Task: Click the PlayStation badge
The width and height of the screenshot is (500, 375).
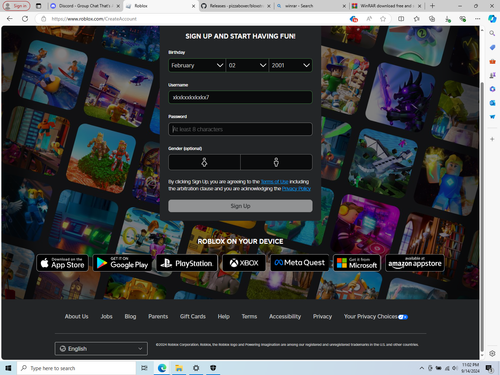Action: [x=187, y=263]
